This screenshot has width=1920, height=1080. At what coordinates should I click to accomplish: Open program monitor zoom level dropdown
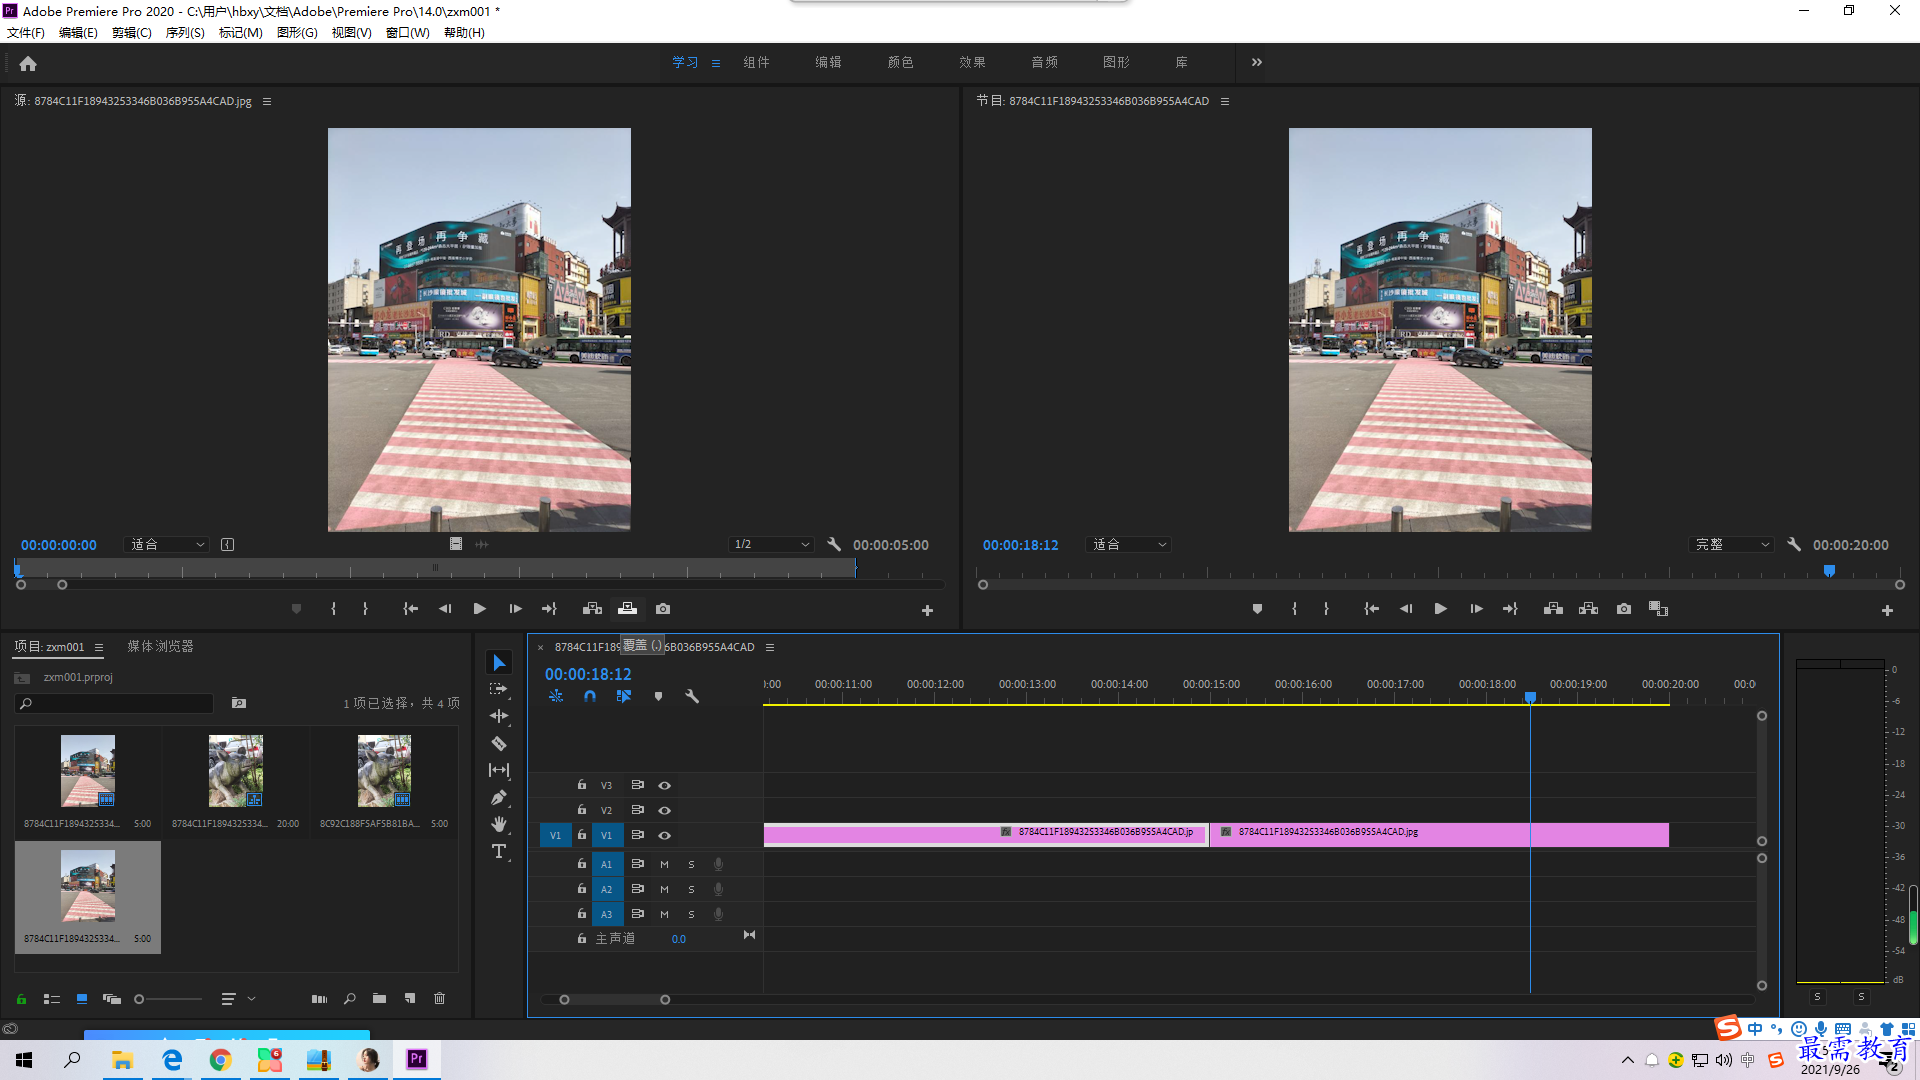point(1128,544)
